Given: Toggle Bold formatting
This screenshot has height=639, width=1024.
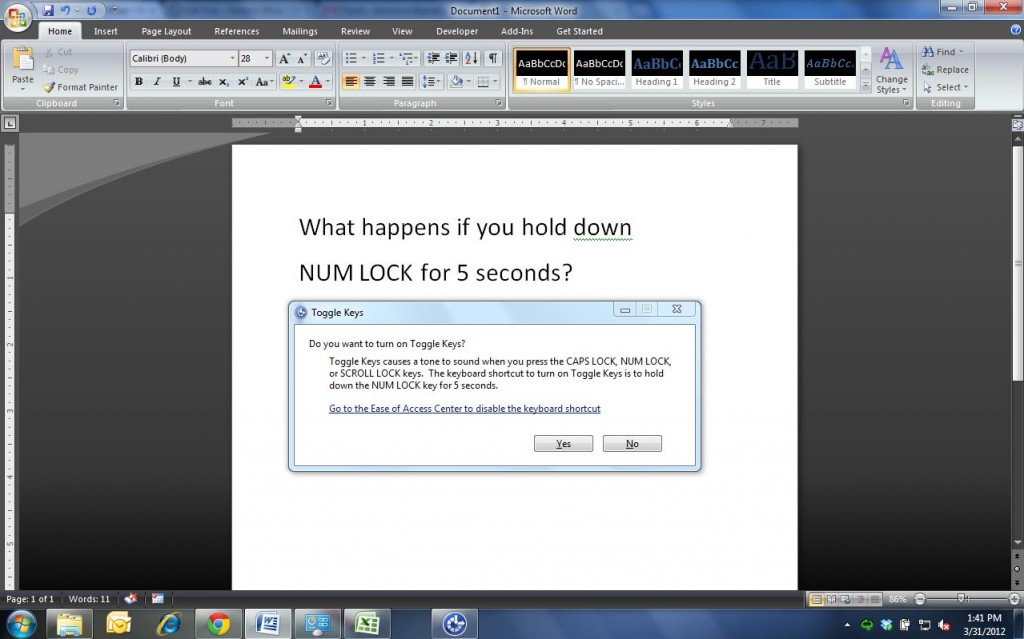Looking at the screenshot, I should [x=138, y=82].
